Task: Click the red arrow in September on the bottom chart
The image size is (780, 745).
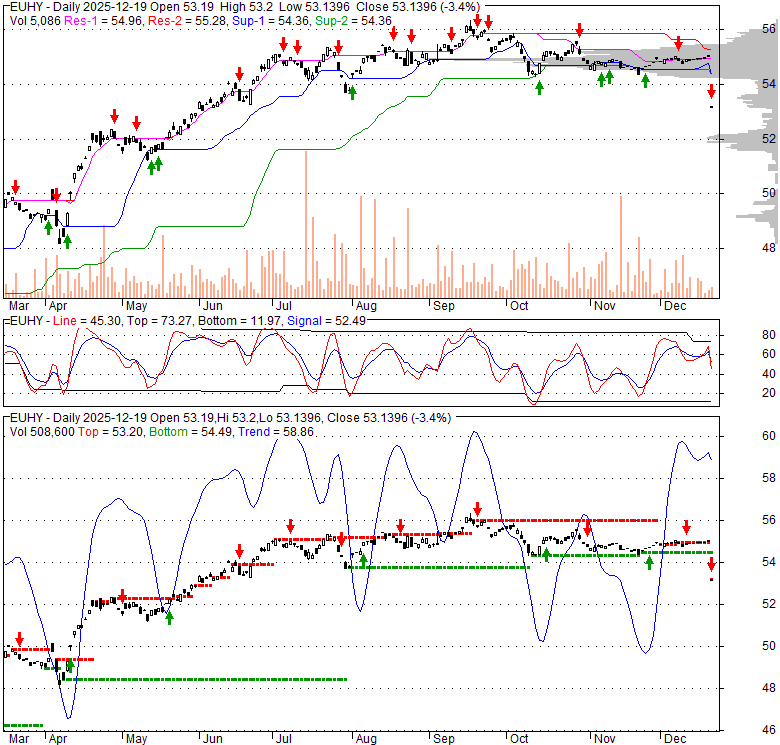Action: (477, 508)
